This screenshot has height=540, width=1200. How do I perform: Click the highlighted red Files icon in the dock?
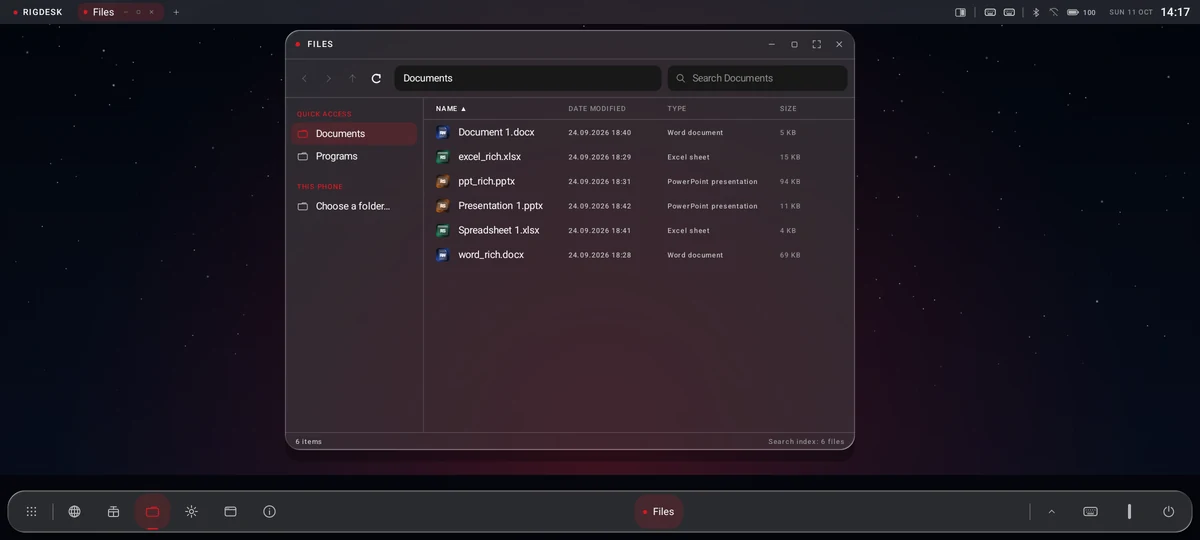point(152,511)
